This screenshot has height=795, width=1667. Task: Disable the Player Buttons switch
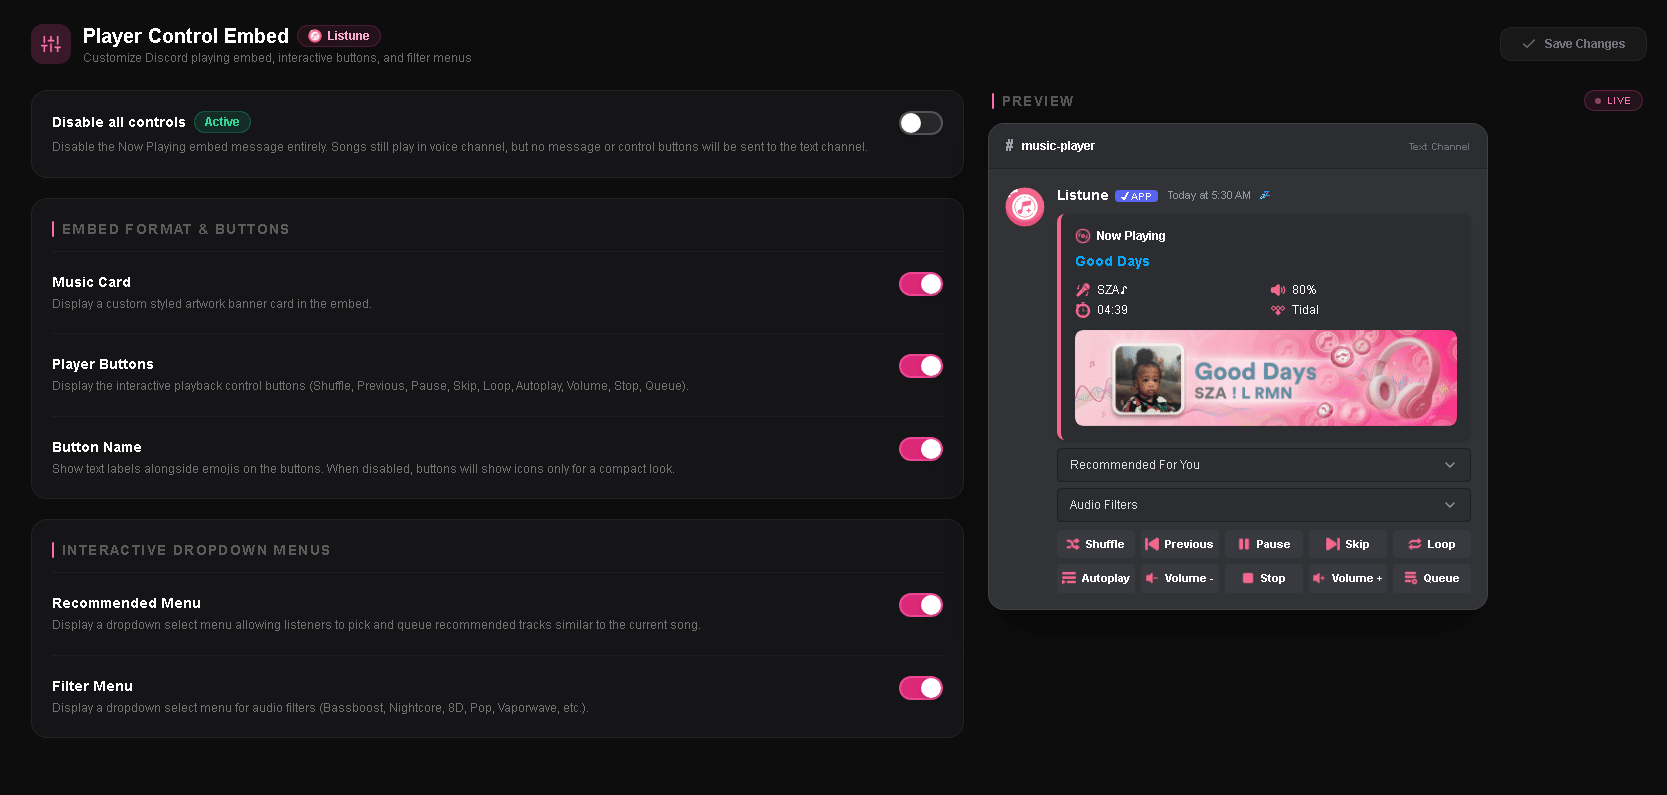pyautogui.click(x=921, y=366)
